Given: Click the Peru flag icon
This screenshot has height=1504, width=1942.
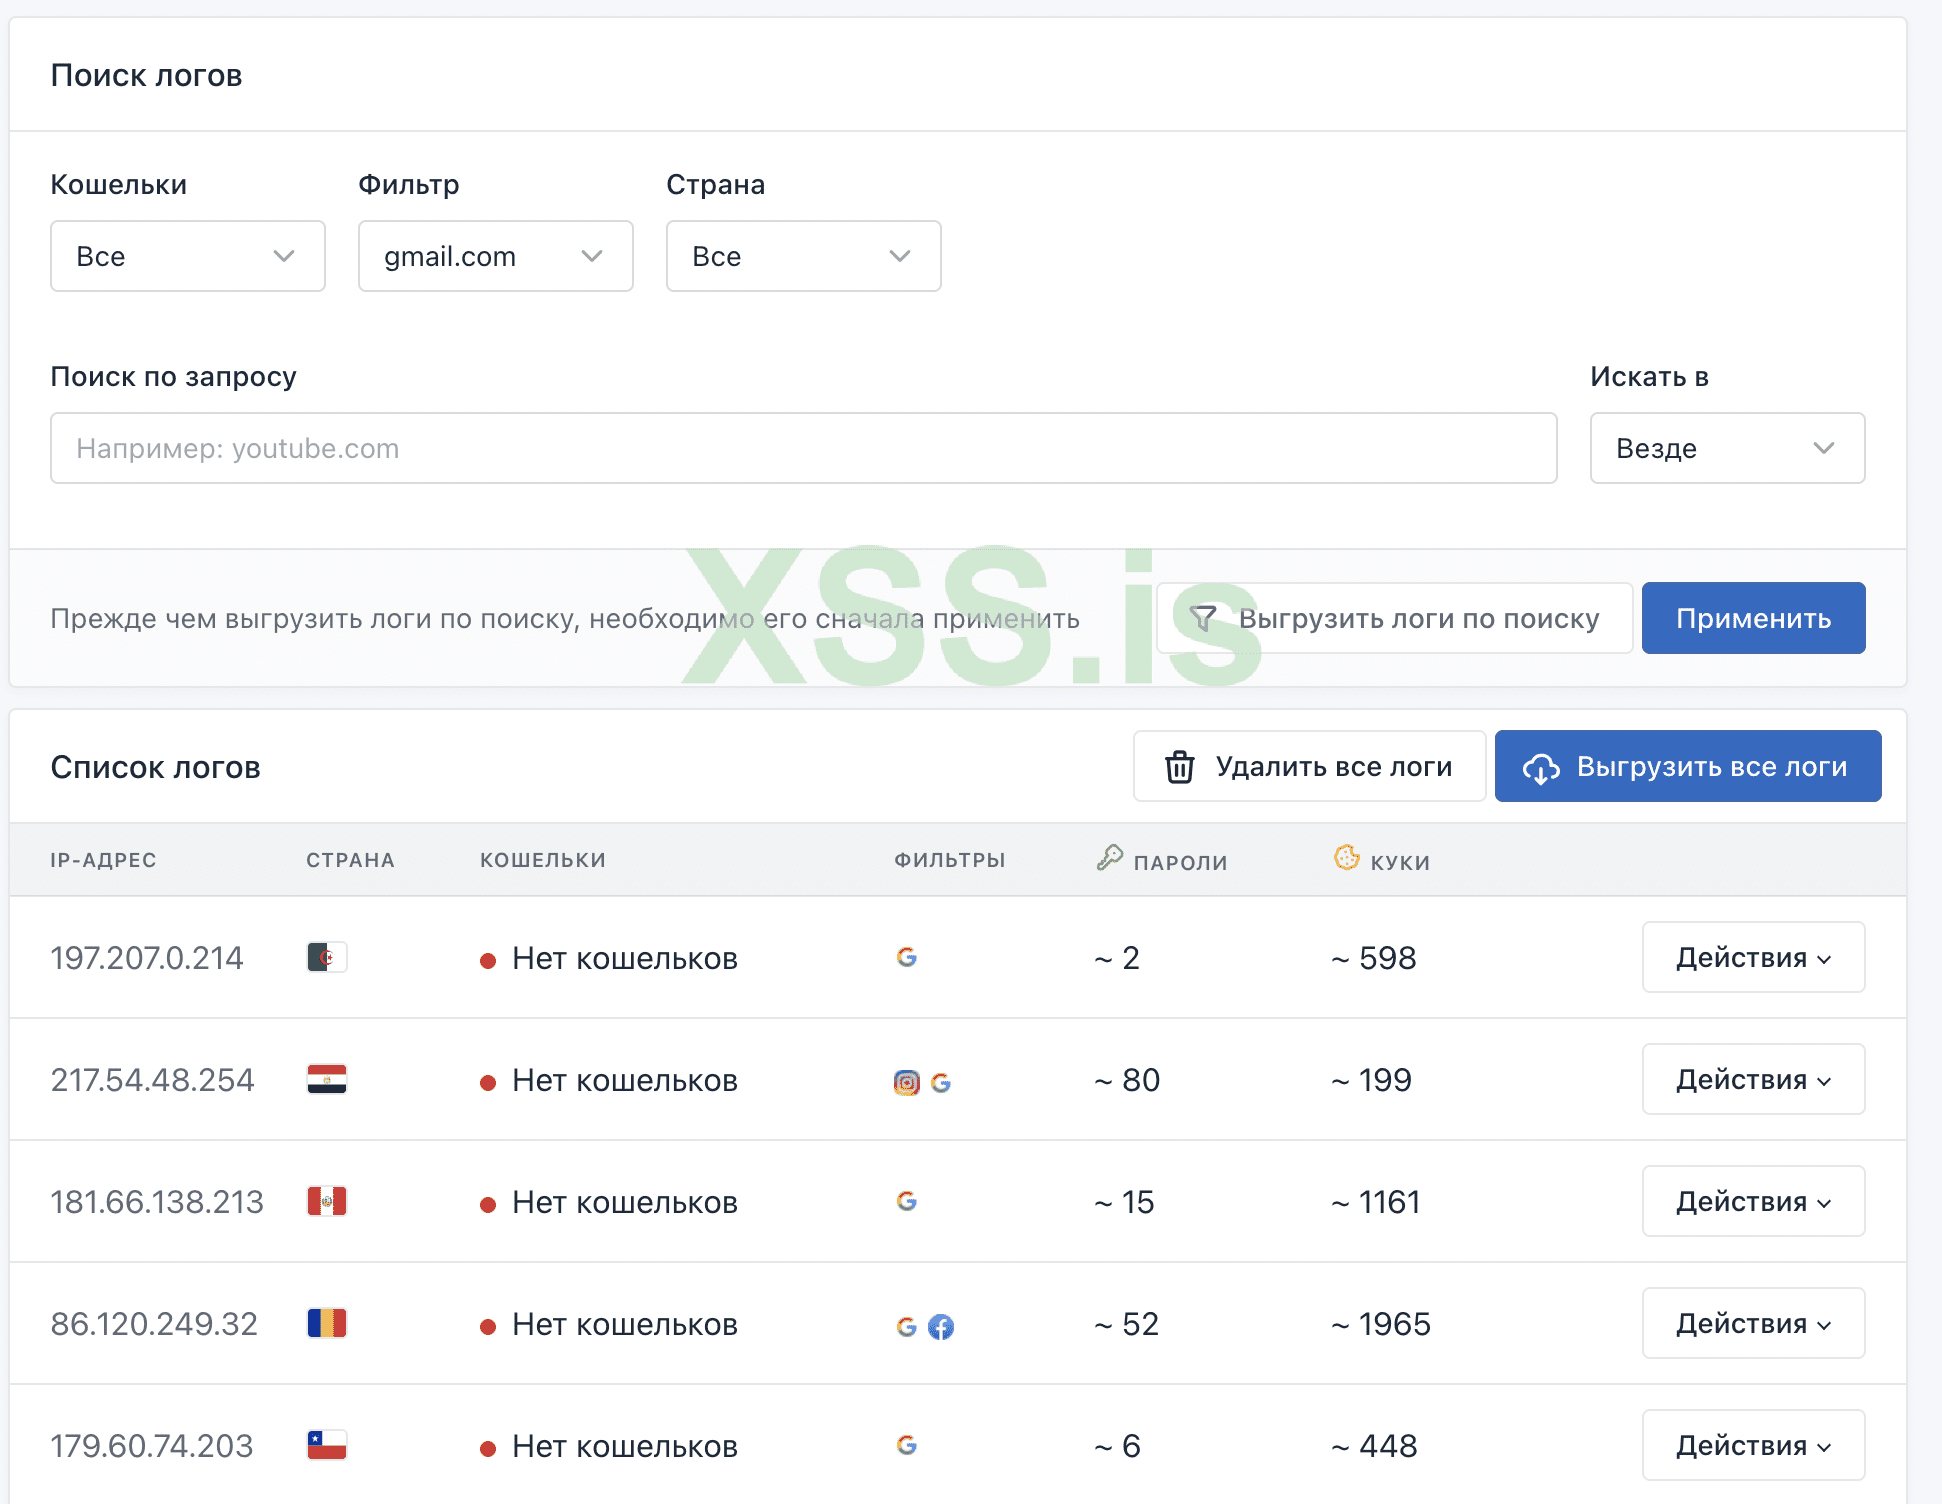Looking at the screenshot, I should pos(327,1201).
